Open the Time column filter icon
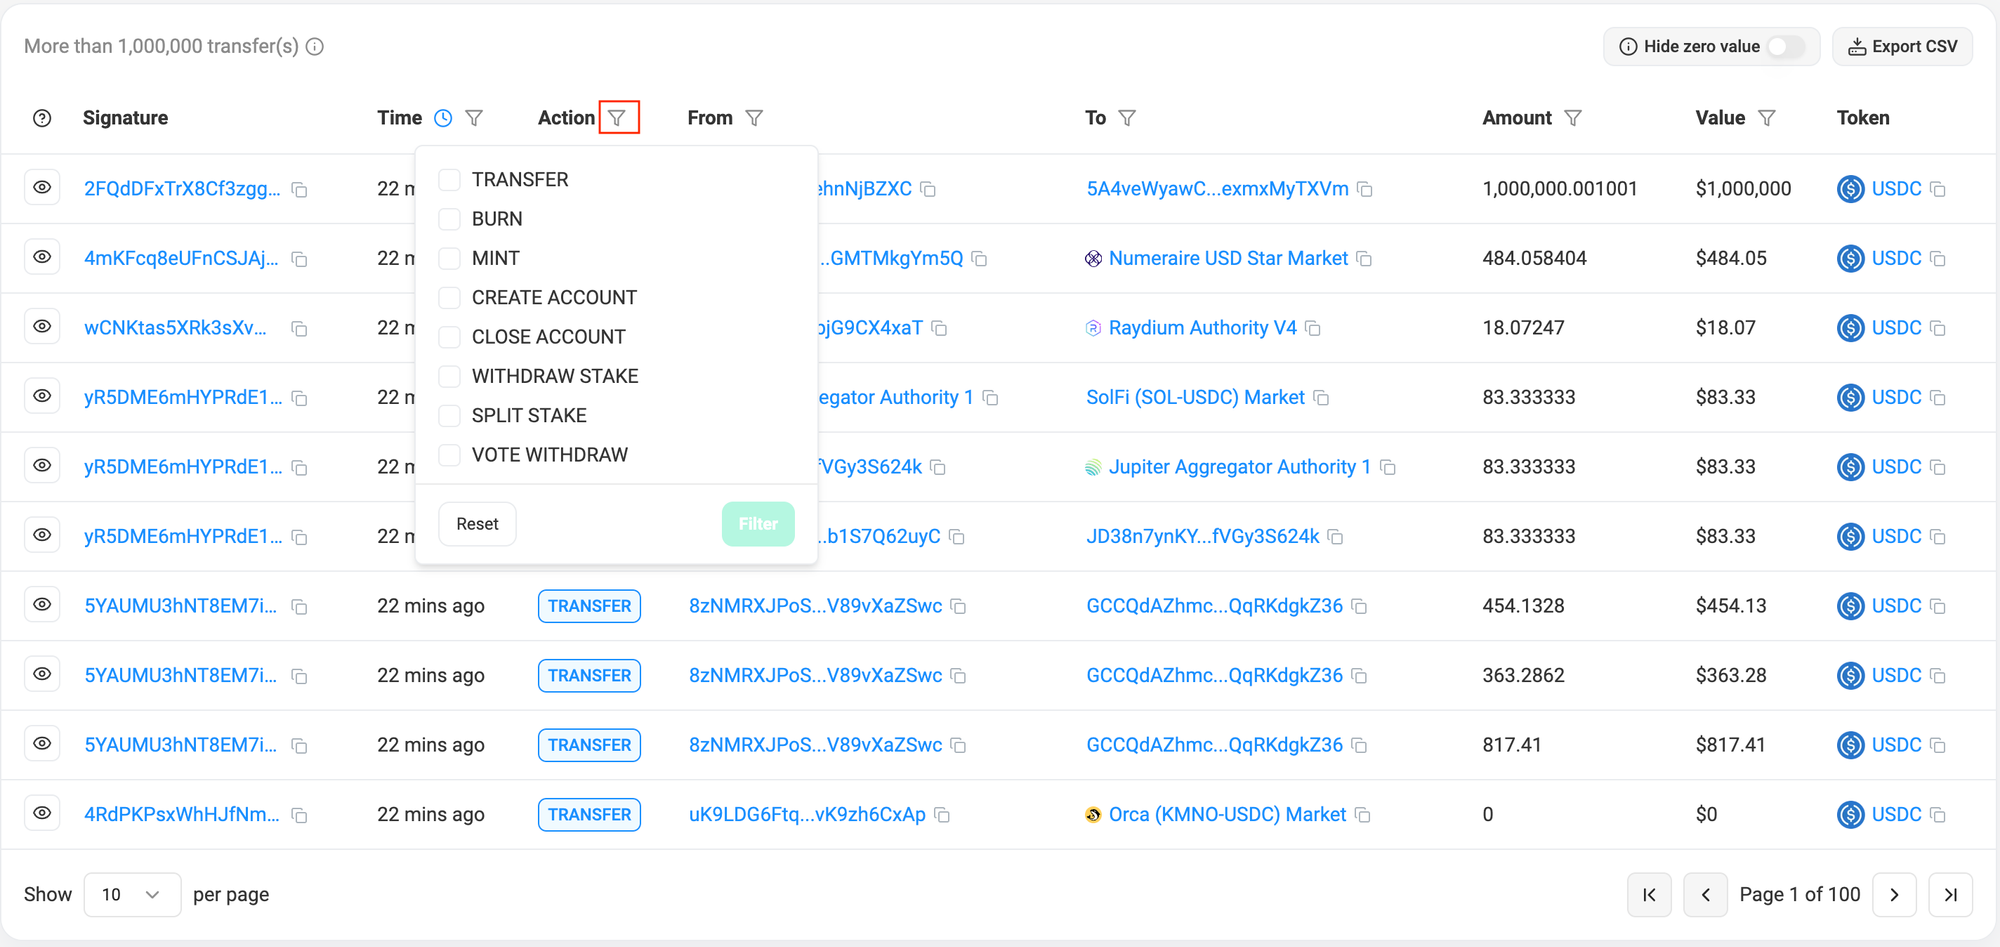 [x=475, y=118]
